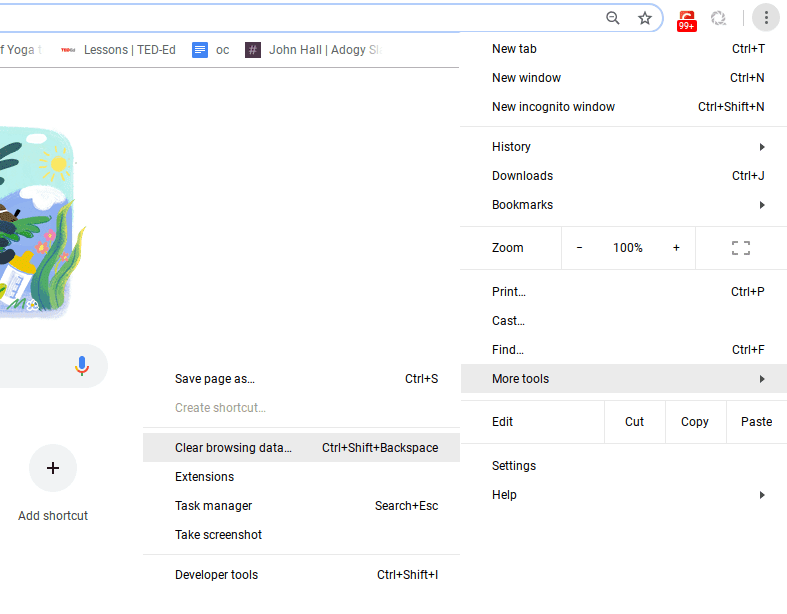Decrease zoom with the minus button
787x614 pixels.
[x=579, y=248]
